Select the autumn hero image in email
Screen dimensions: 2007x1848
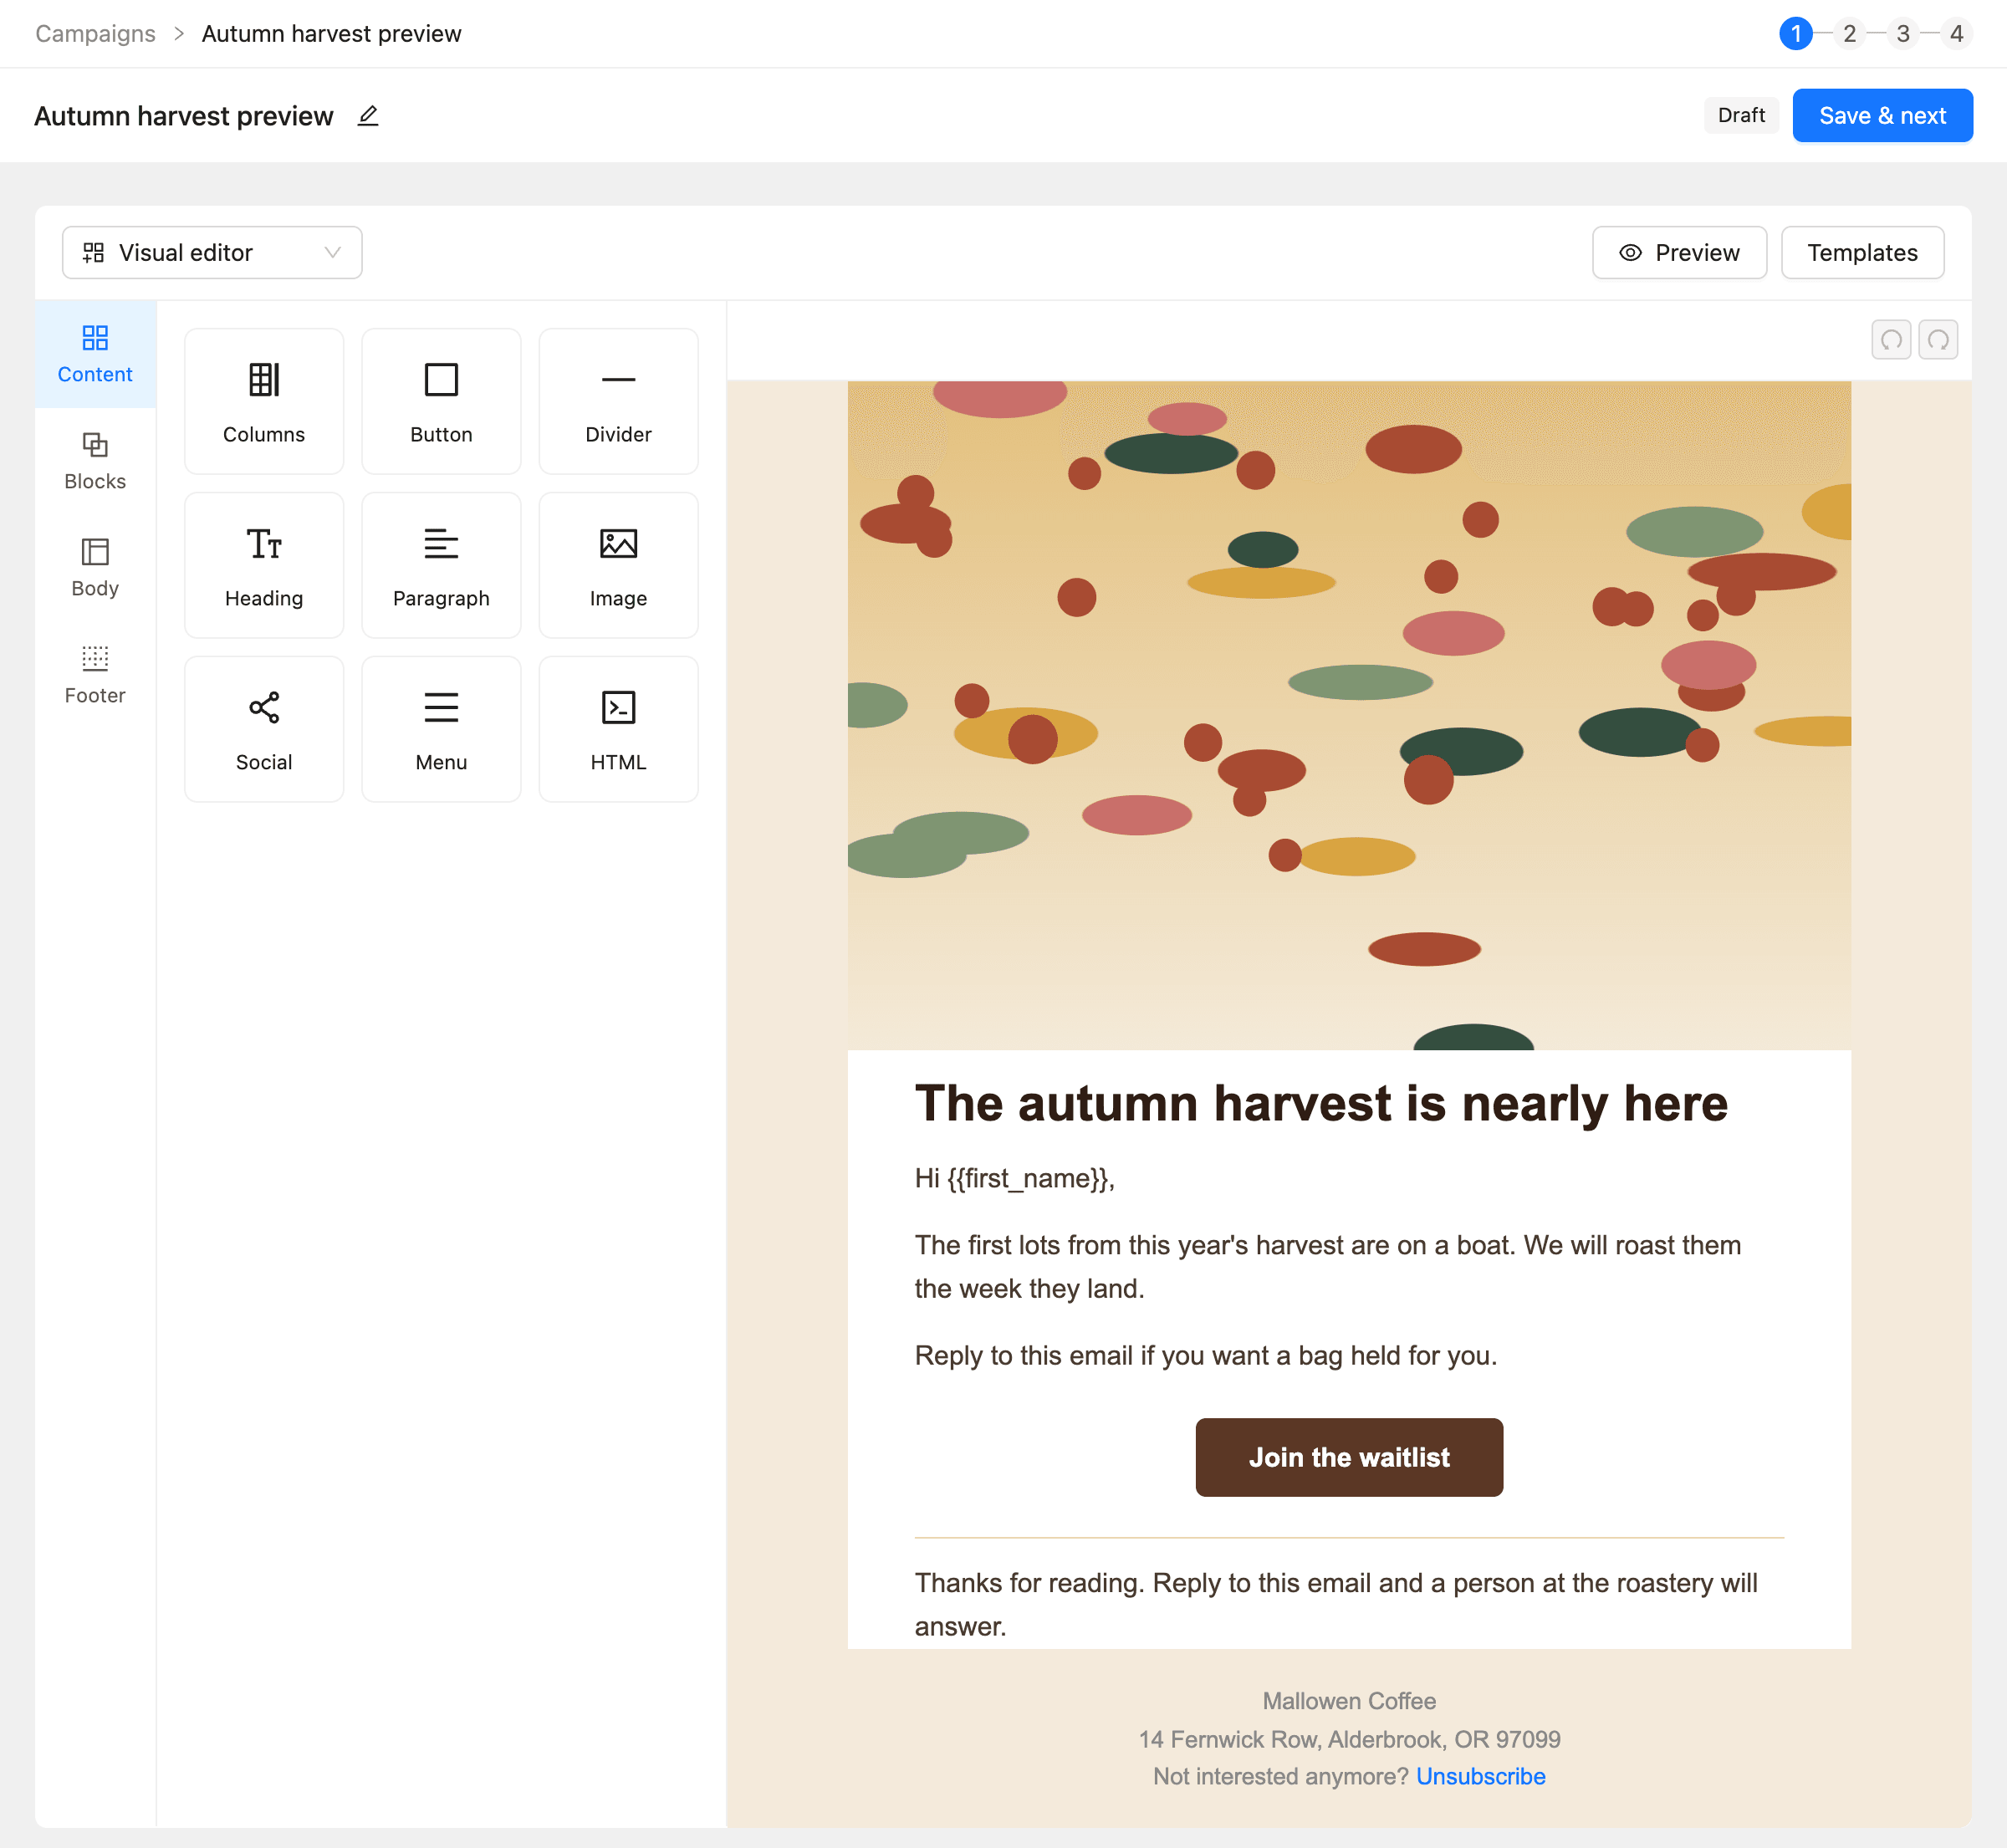[1349, 716]
